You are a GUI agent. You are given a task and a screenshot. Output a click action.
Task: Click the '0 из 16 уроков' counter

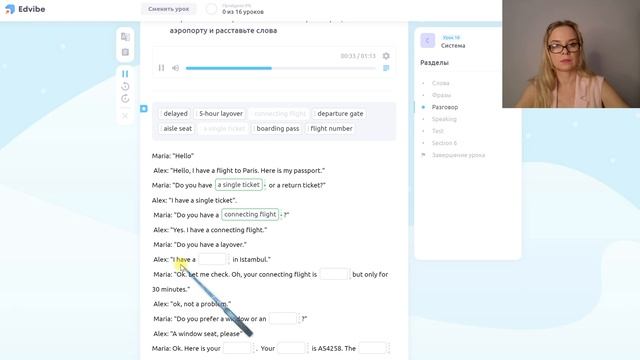click(x=243, y=12)
